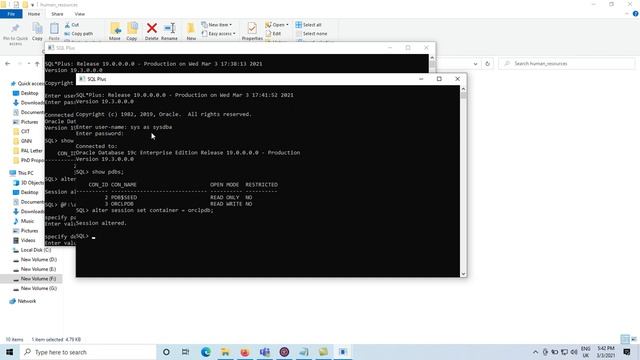
Task: Open the Easy access dropdown
Action: 218,33
